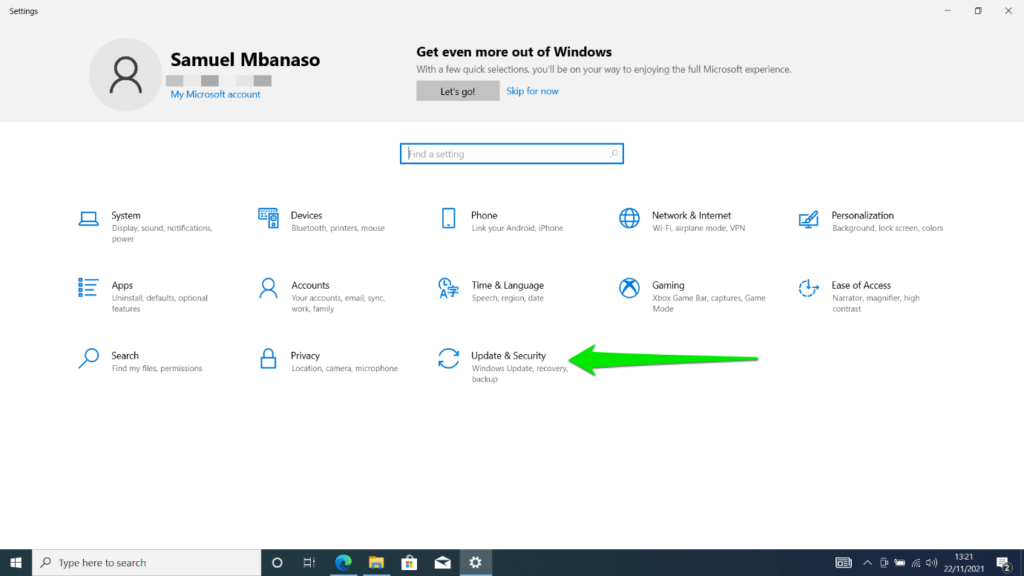Open Ease of Access settings
Screen dimensions: 1024x576
tap(860, 291)
